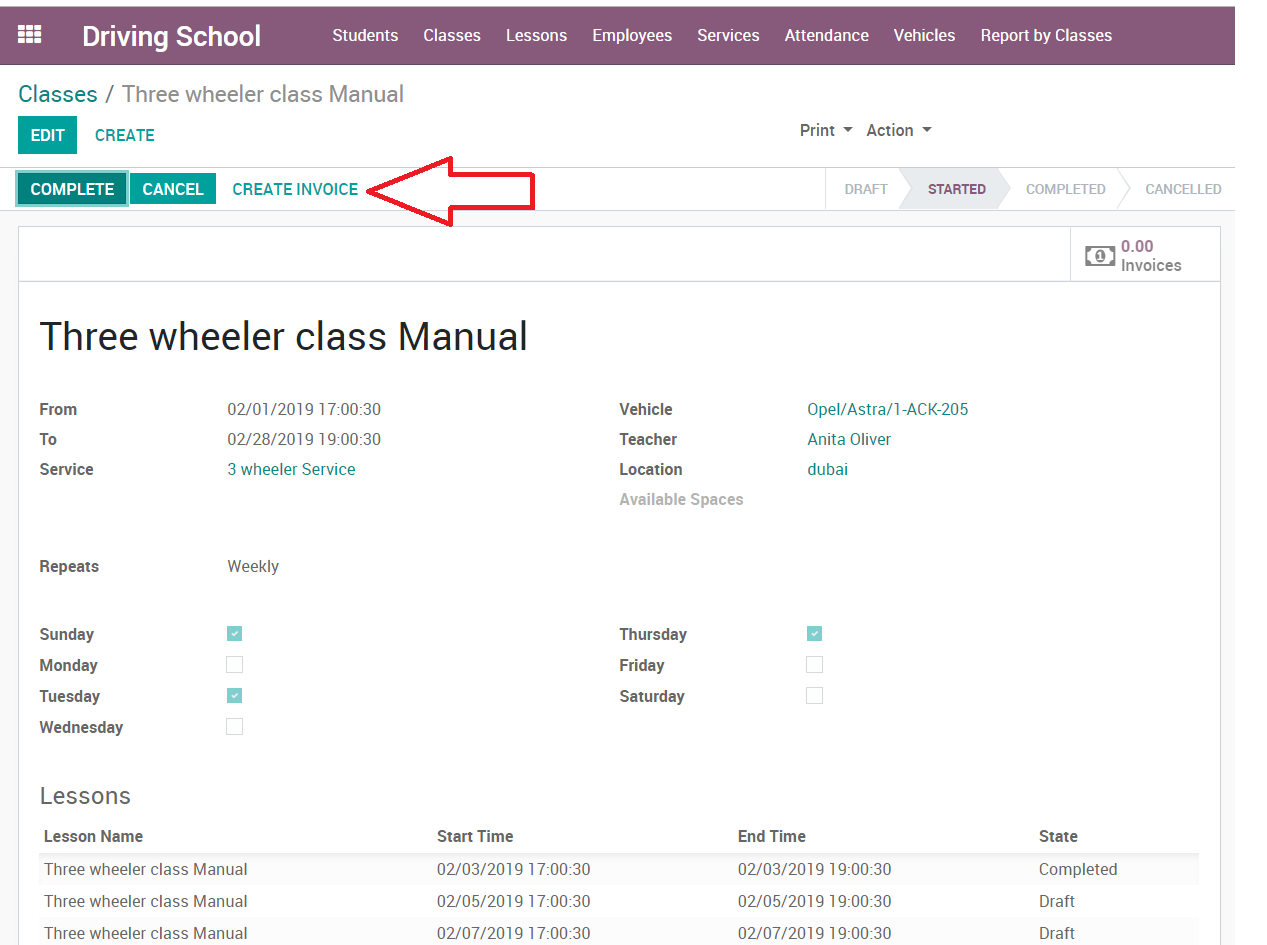
Task: Click the Classes breadcrumb link
Action: point(58,94)
